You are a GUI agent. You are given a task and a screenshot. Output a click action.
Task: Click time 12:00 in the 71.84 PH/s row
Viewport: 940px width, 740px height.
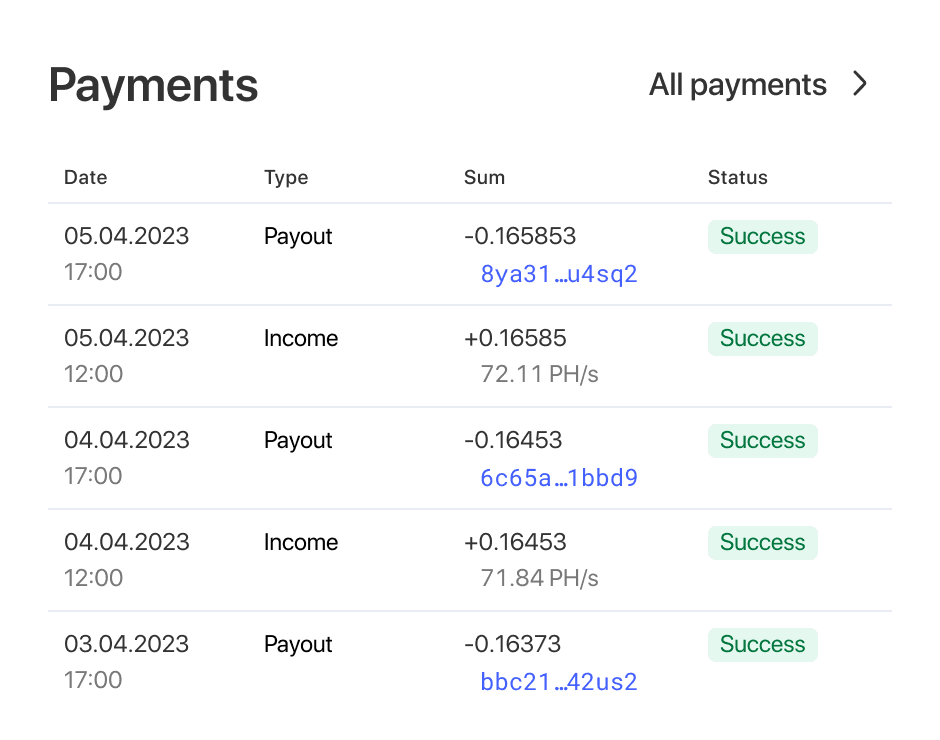[x=94, y=578]
